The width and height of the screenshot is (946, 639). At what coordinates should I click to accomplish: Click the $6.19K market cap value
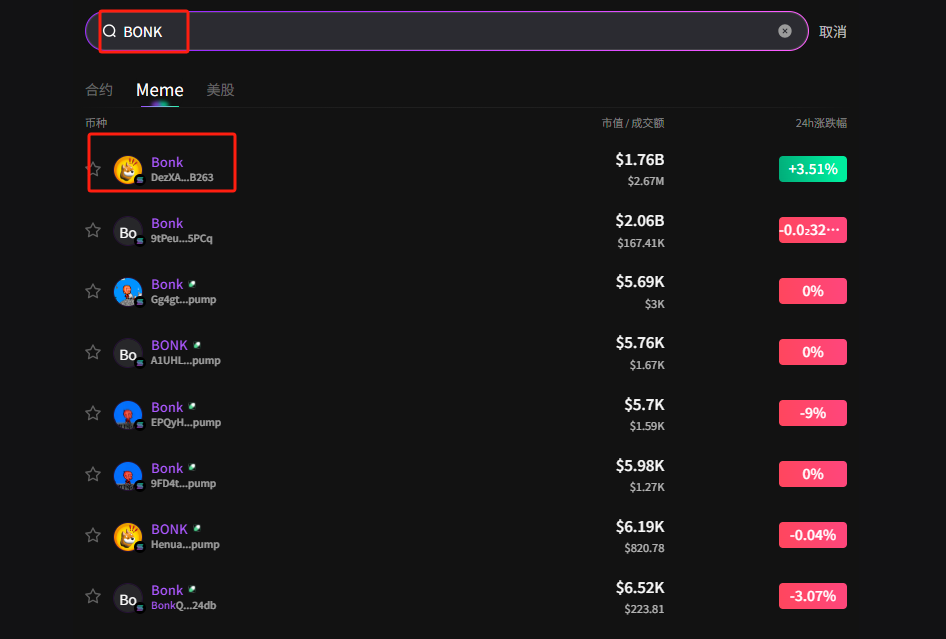[x=640, y=527]
